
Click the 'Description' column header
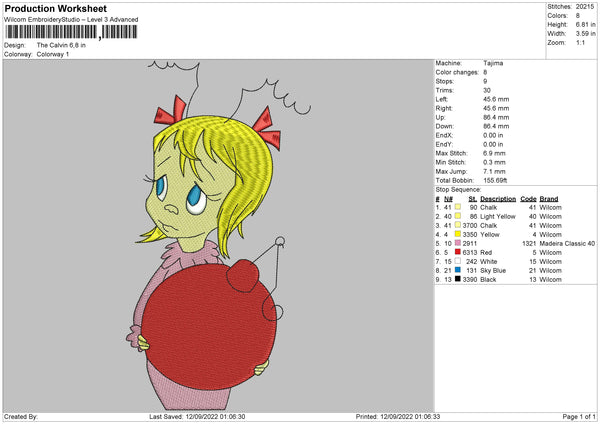point(498,199)
